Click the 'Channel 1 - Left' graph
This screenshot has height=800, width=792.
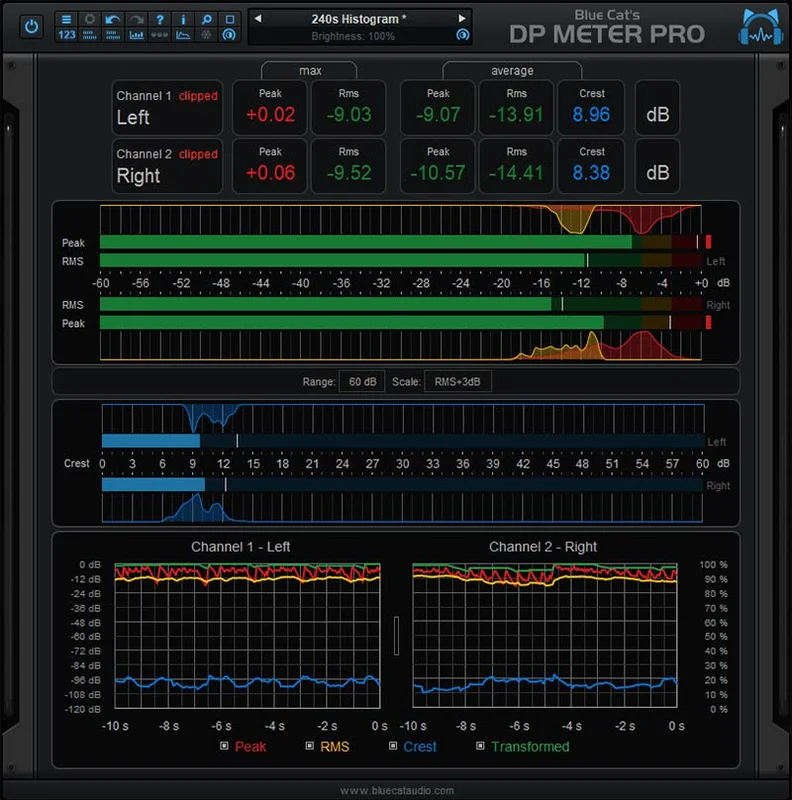pos(248,636)
